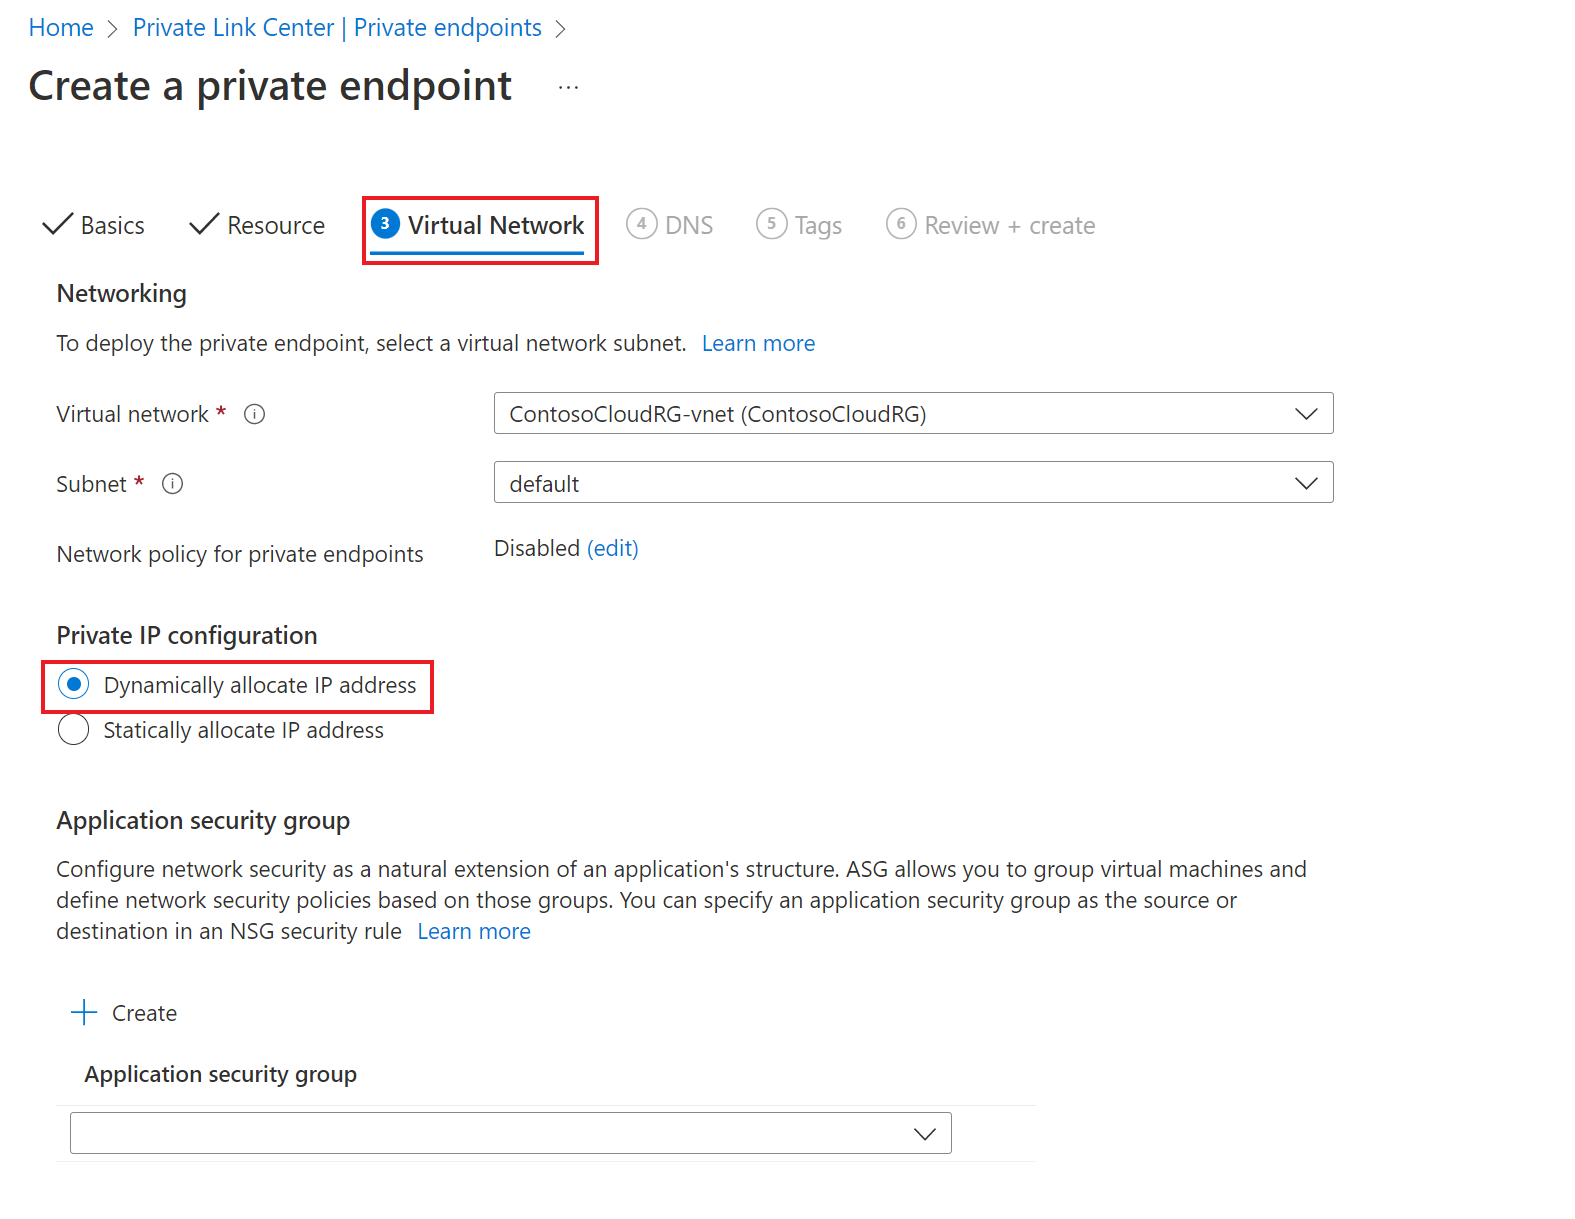This screenshot has height=1219, width=1575.
Task: Open Learn more link under Networking
Action: pos(758,344)
